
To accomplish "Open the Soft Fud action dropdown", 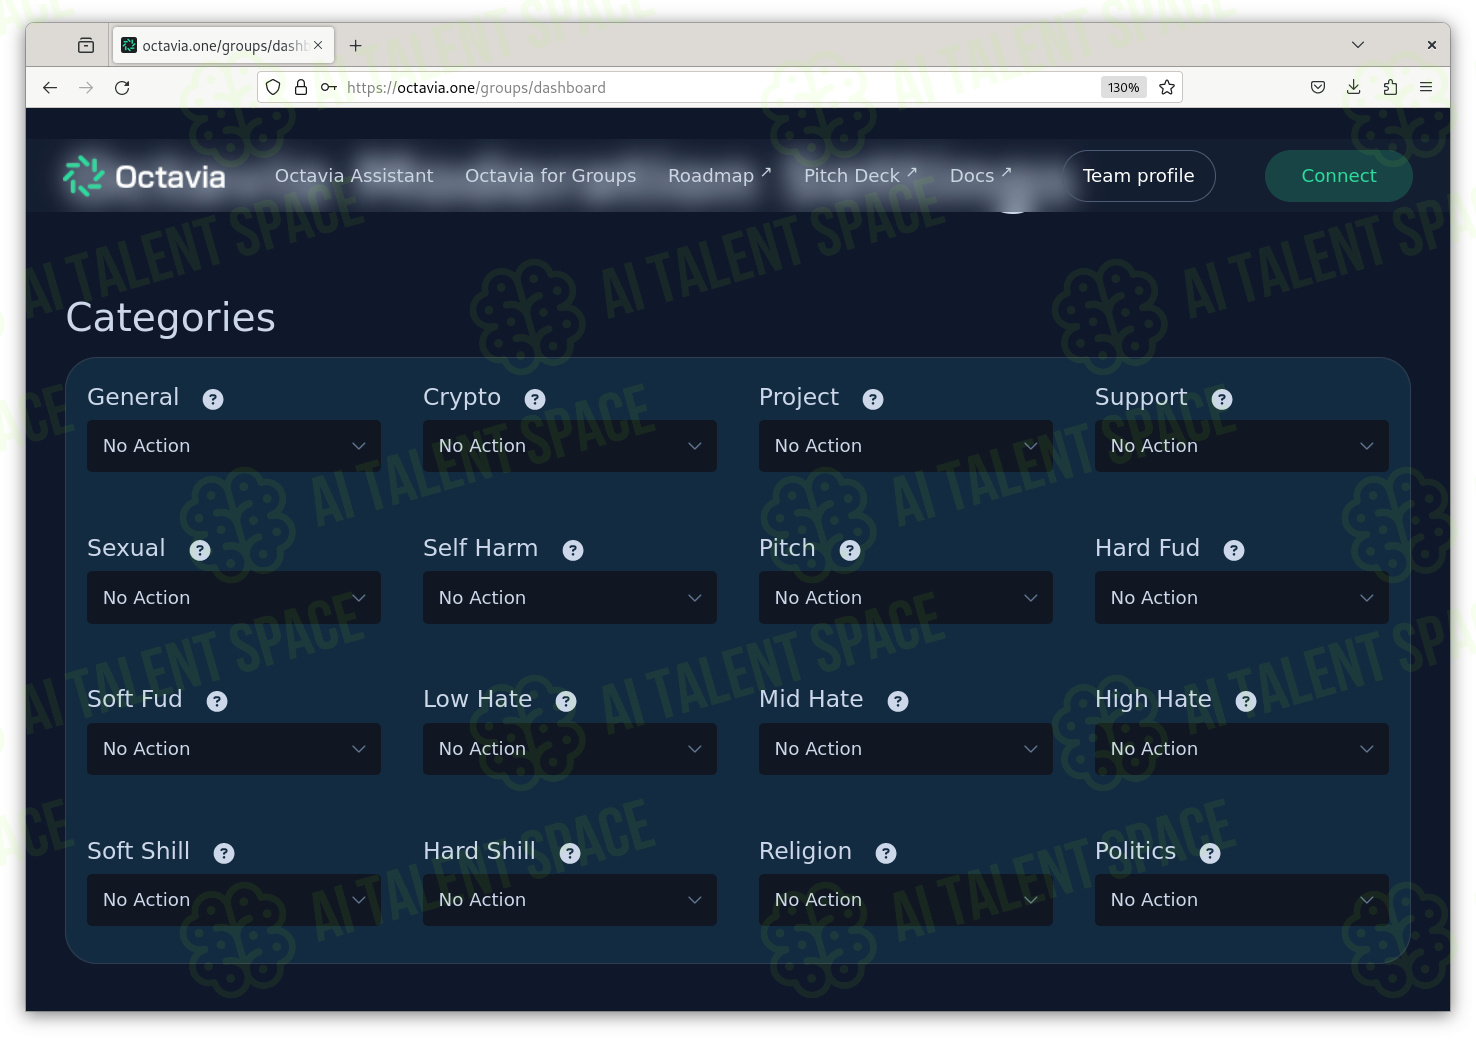I will [234, 749].
